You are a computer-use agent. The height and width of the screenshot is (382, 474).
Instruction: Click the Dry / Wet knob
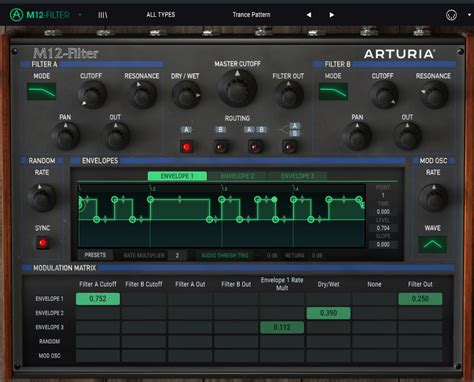186,95
